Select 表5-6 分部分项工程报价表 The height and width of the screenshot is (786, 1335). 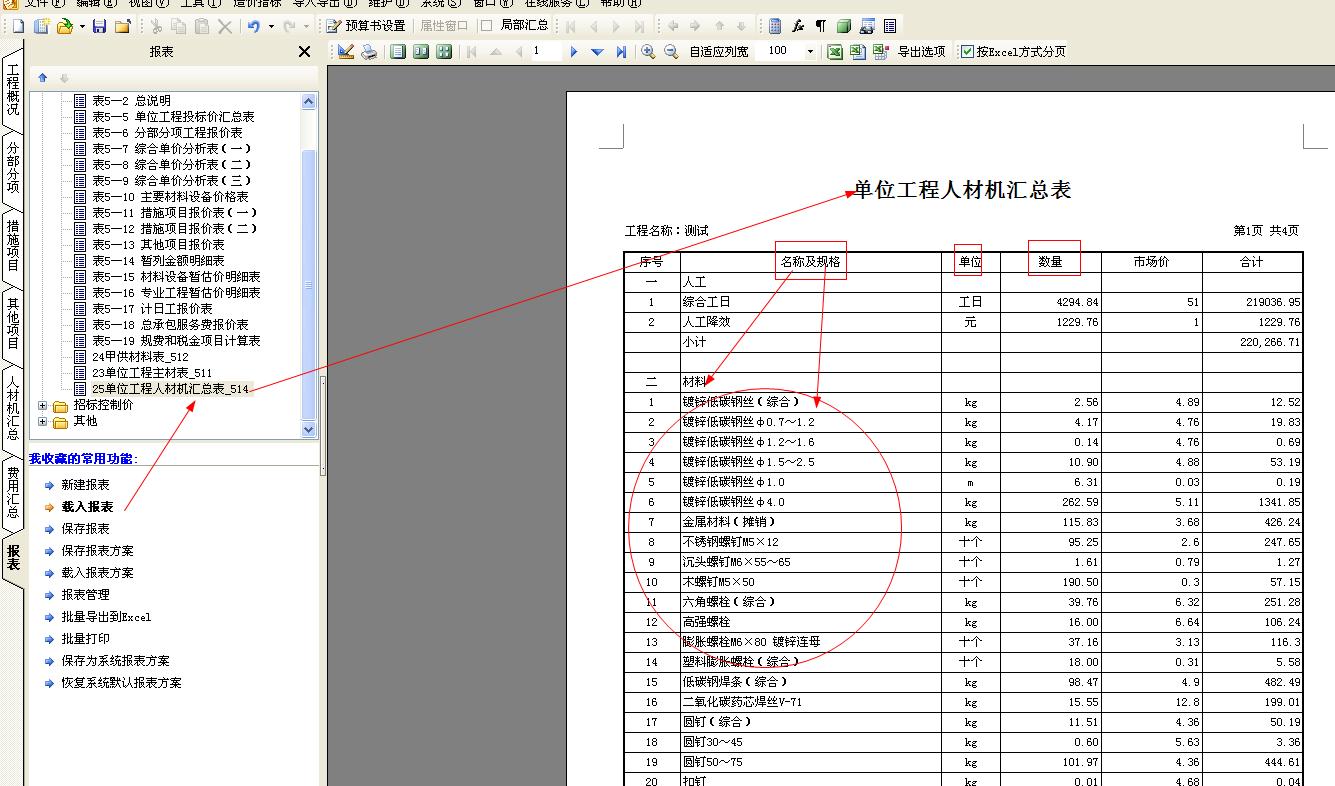(x=167, y=133)
